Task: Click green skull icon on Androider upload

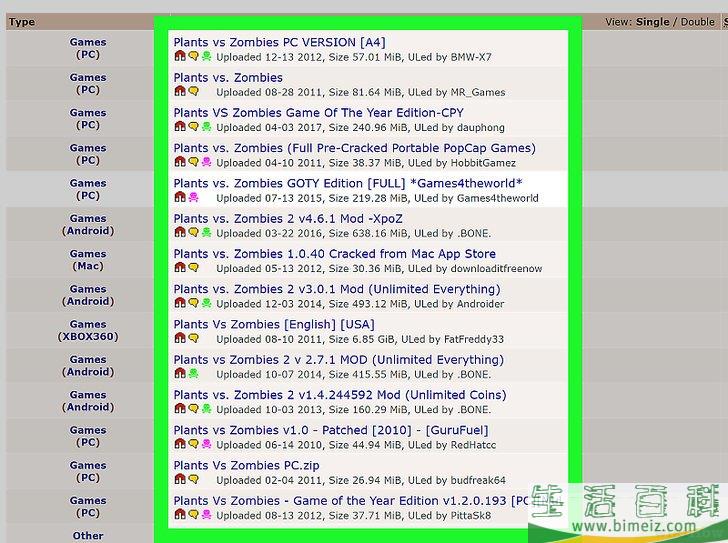Action: (x=207, y=303)
